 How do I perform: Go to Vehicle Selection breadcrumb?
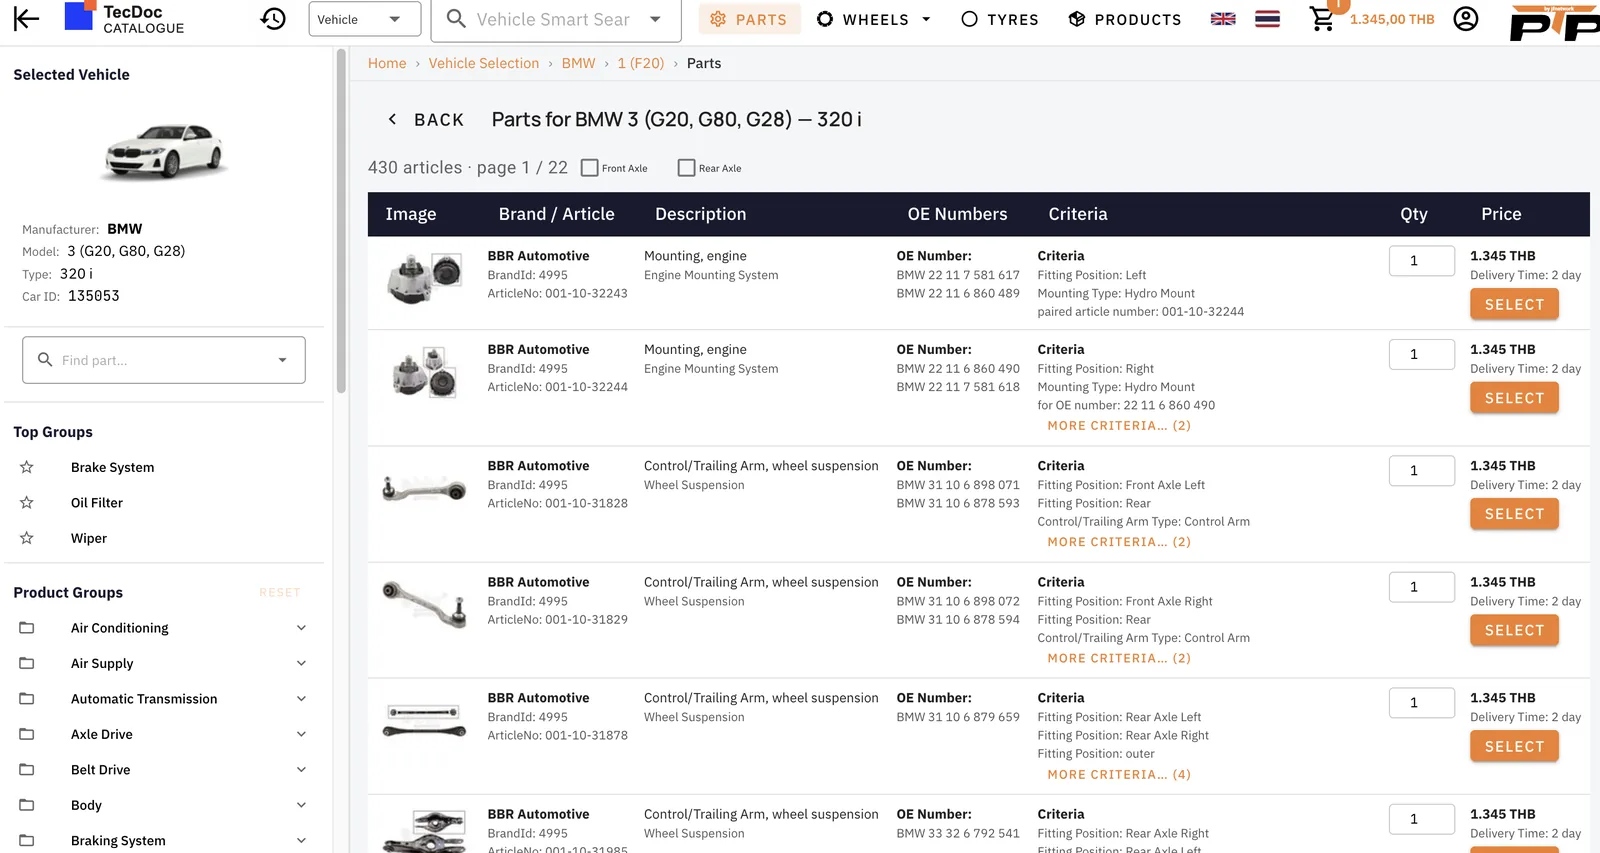pyautogui.click(x=484, y=63)
